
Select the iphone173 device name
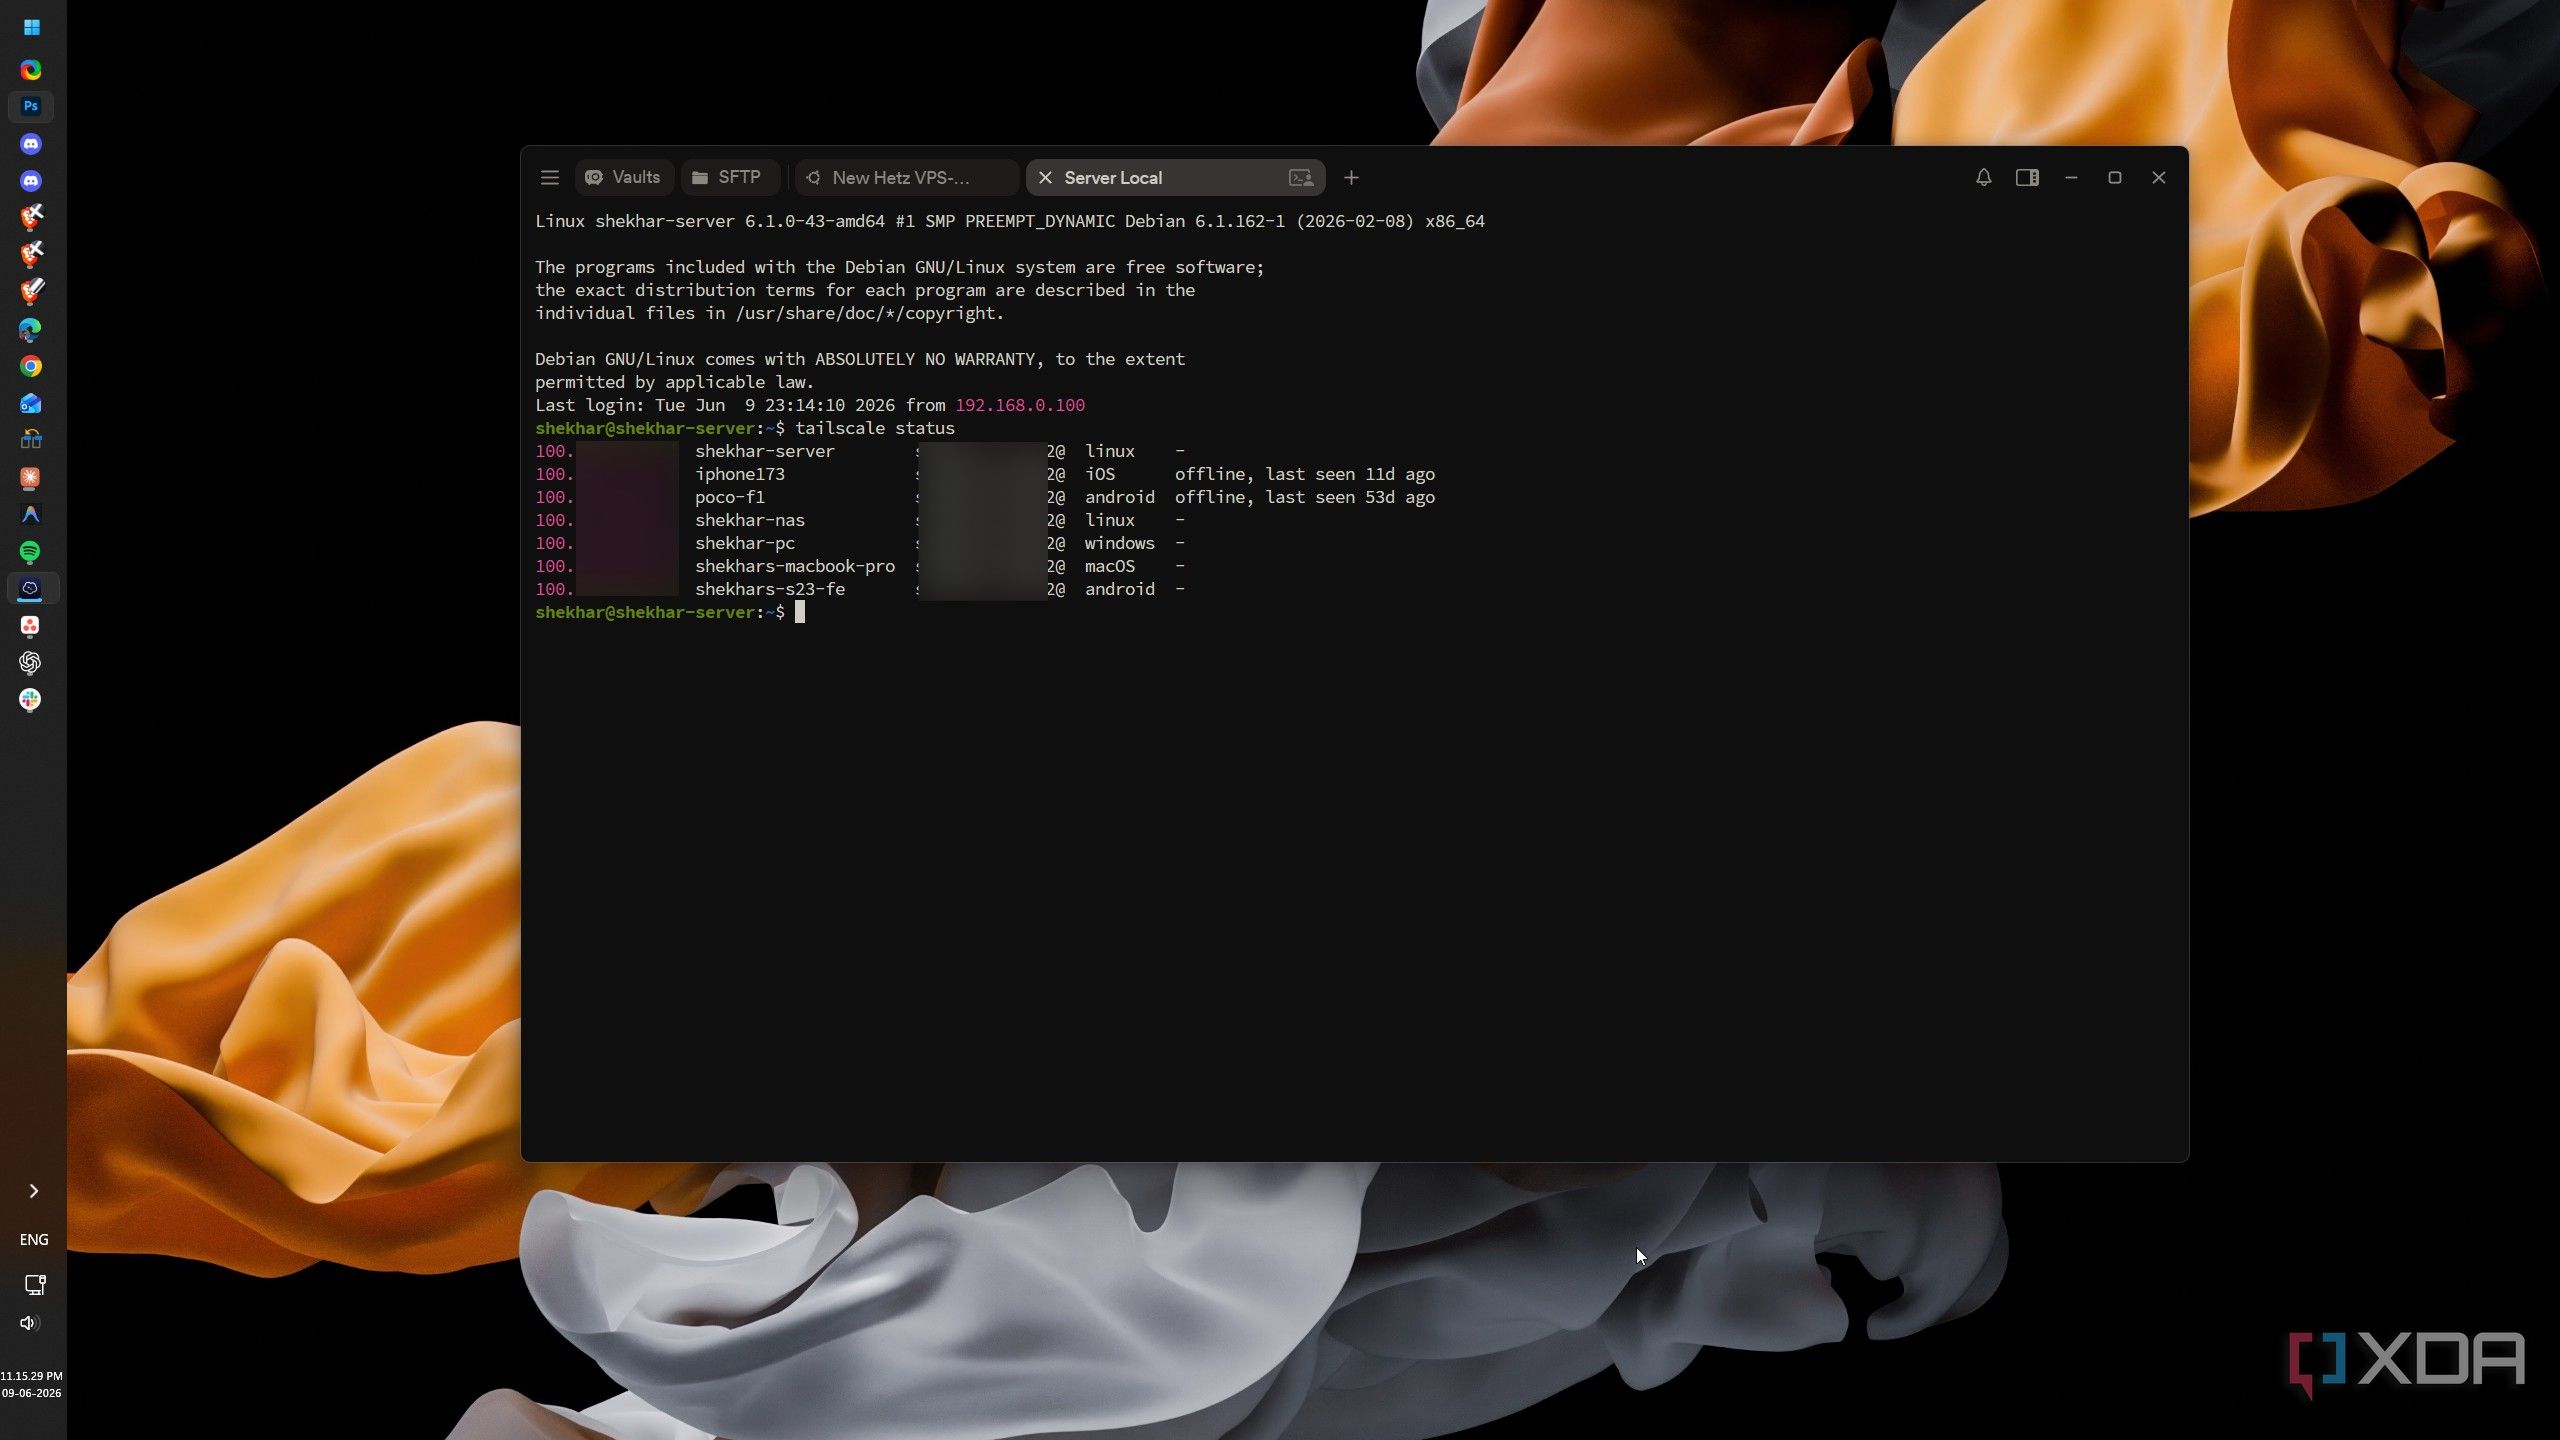click(740, 475)
